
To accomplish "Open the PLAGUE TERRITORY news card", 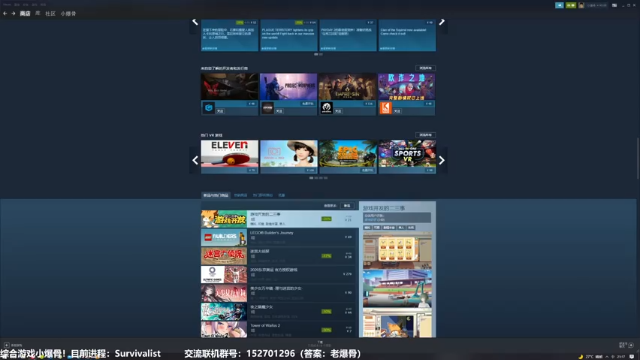I will click(x=289, y=35).
